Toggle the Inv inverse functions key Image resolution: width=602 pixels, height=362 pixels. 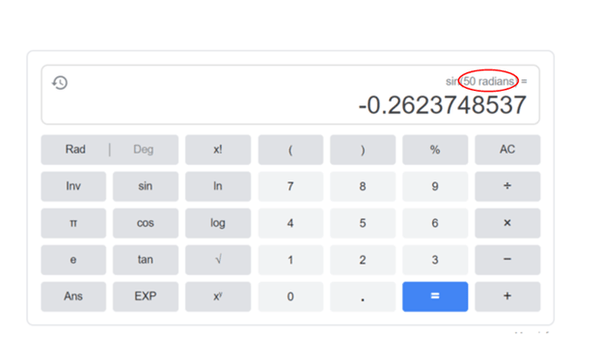point(73,186)
